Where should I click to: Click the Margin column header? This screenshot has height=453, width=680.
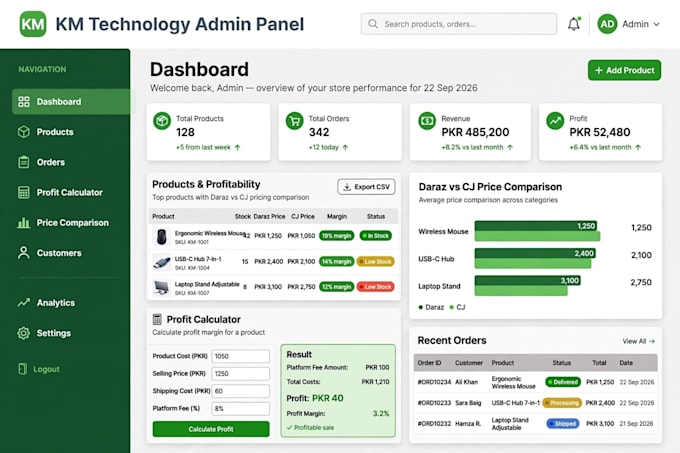point(337,216)
